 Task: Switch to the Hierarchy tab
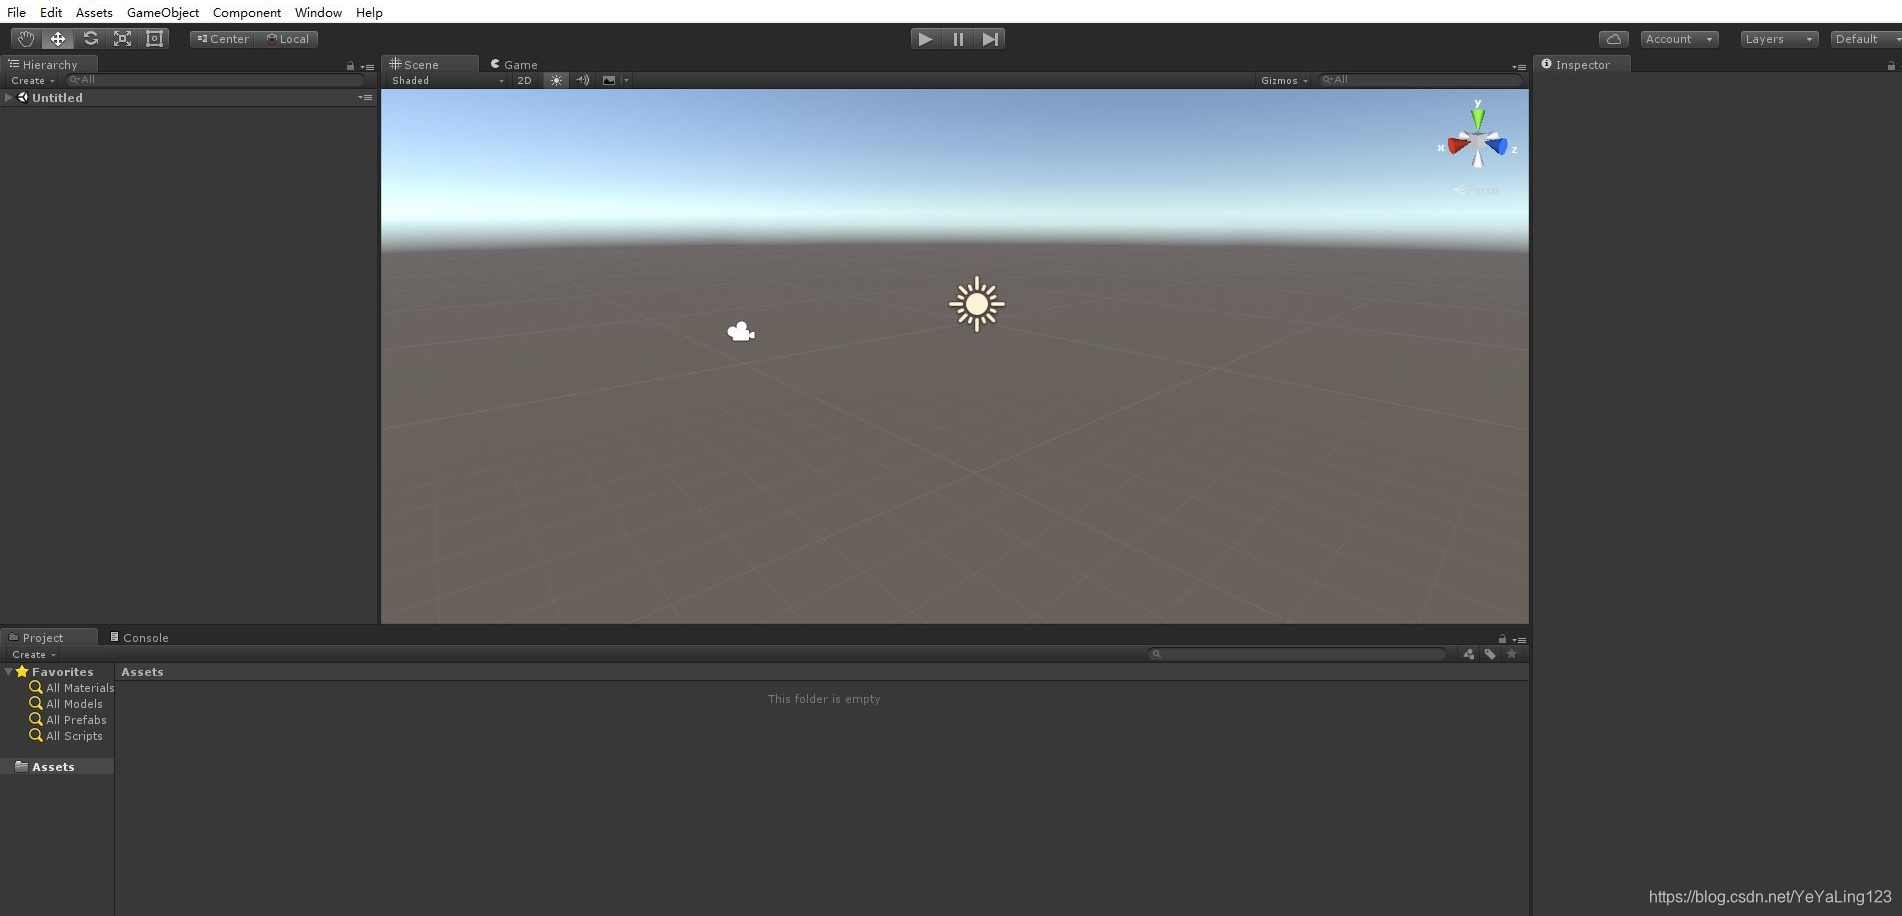tap(49, 64)
